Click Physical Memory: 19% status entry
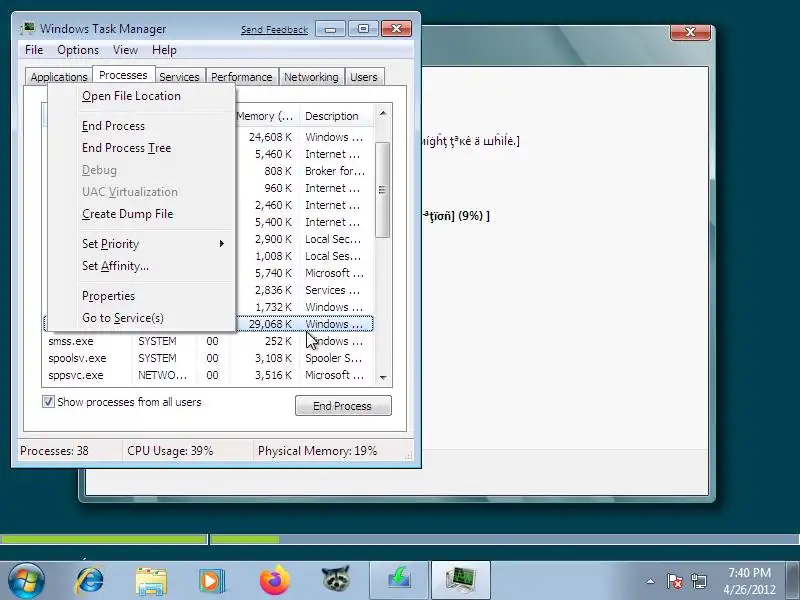800x600 pixels. 317,451
